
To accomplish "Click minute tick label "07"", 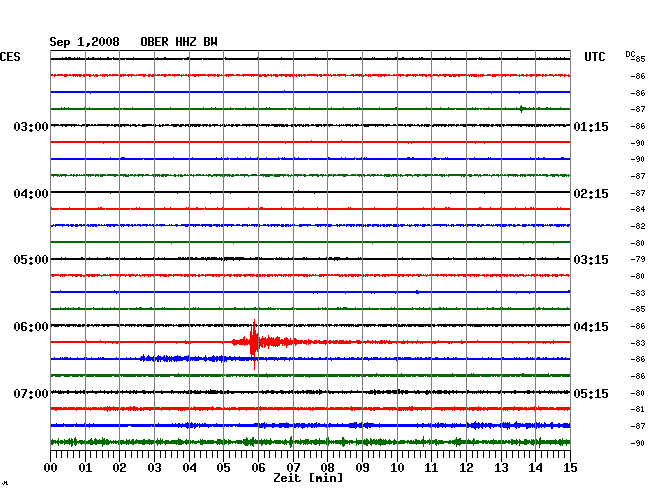I will (x=293, y=468).
